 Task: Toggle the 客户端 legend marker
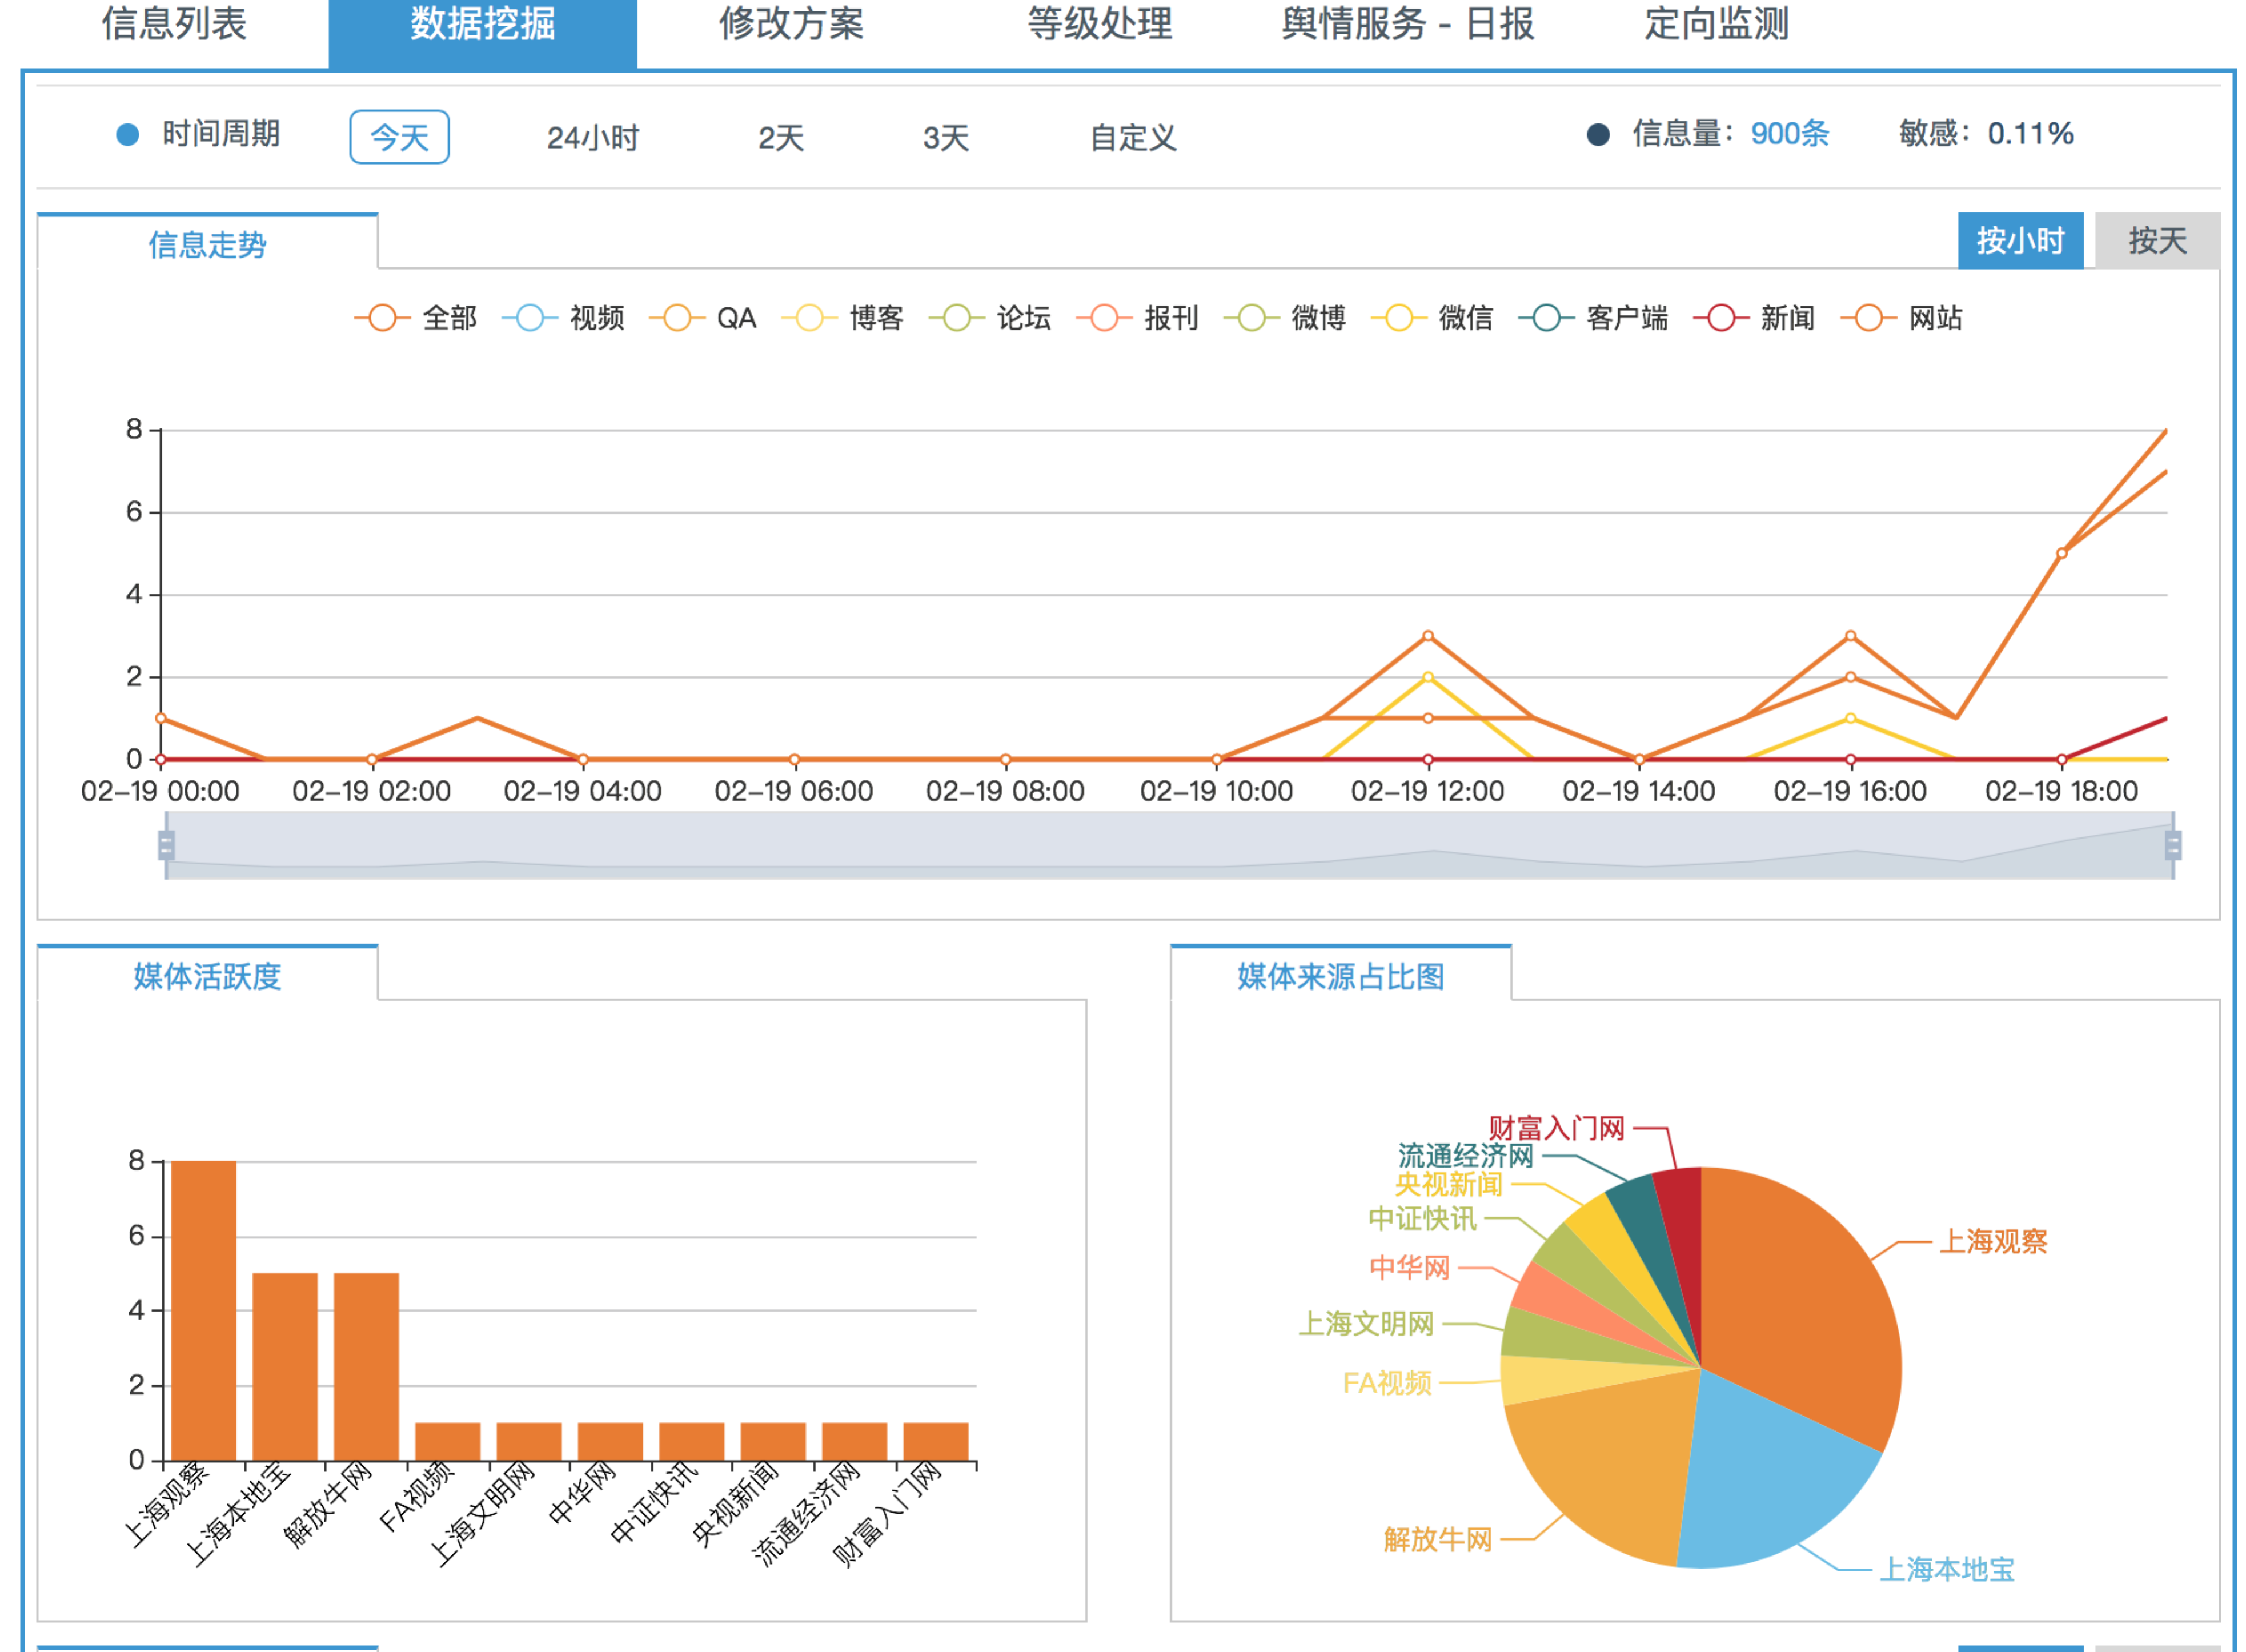[1546, 318]
